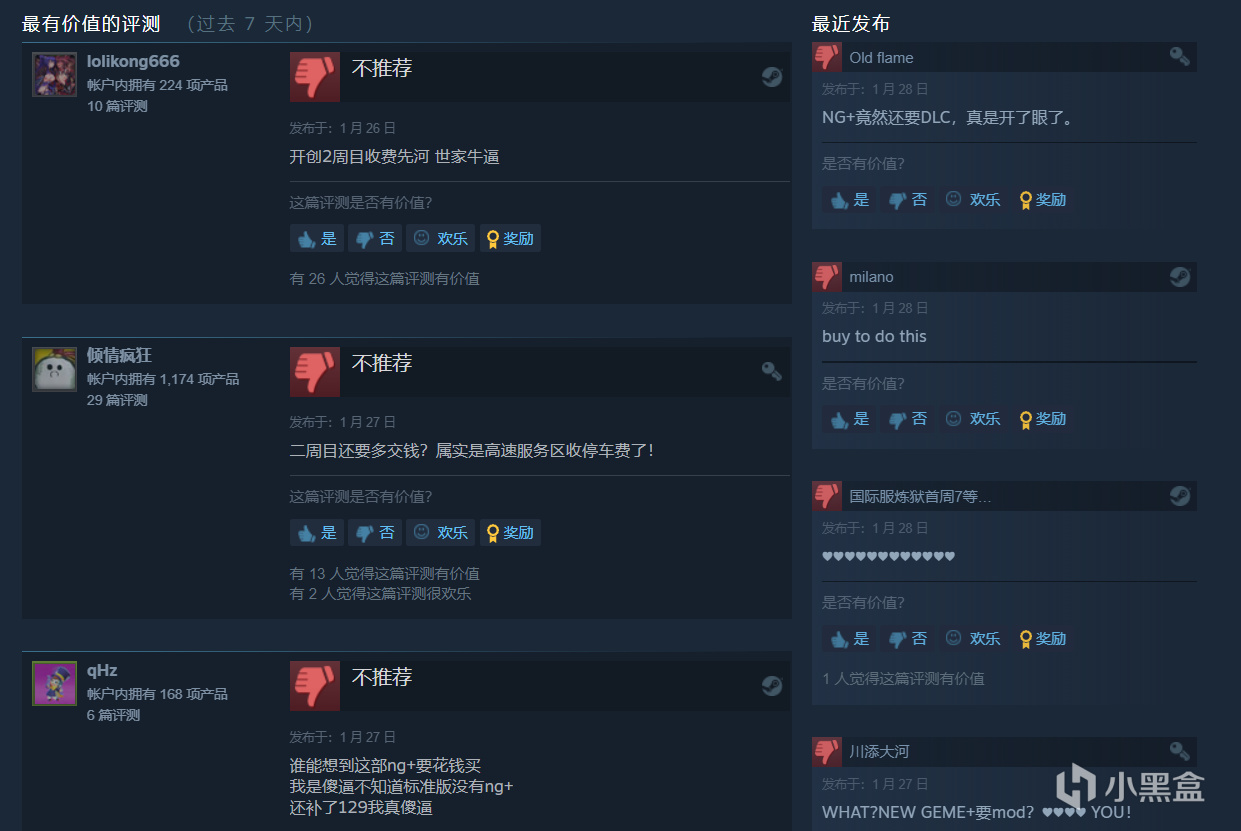Open qHz's avatar thumbnail

click(54, 683)
